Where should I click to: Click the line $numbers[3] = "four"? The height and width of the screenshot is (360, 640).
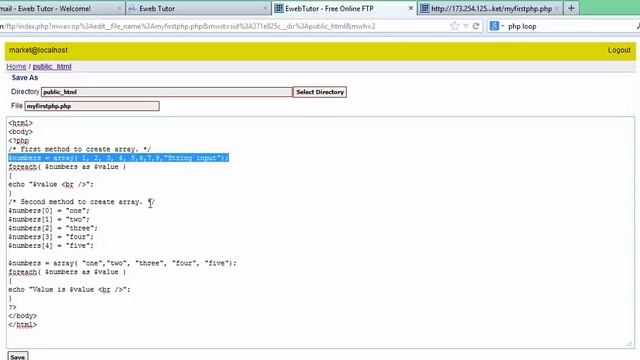(x=51, y=237)
